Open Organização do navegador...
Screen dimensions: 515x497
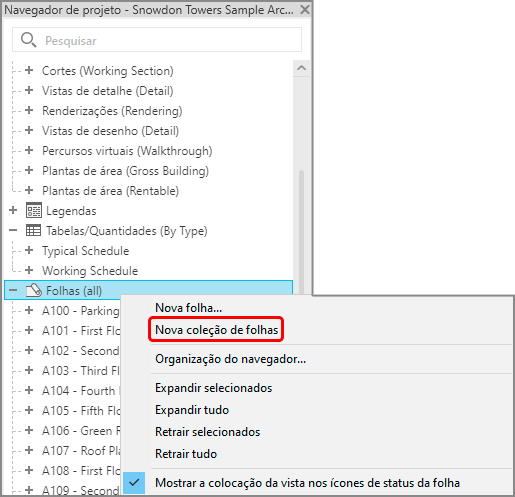tap(230, 359)
